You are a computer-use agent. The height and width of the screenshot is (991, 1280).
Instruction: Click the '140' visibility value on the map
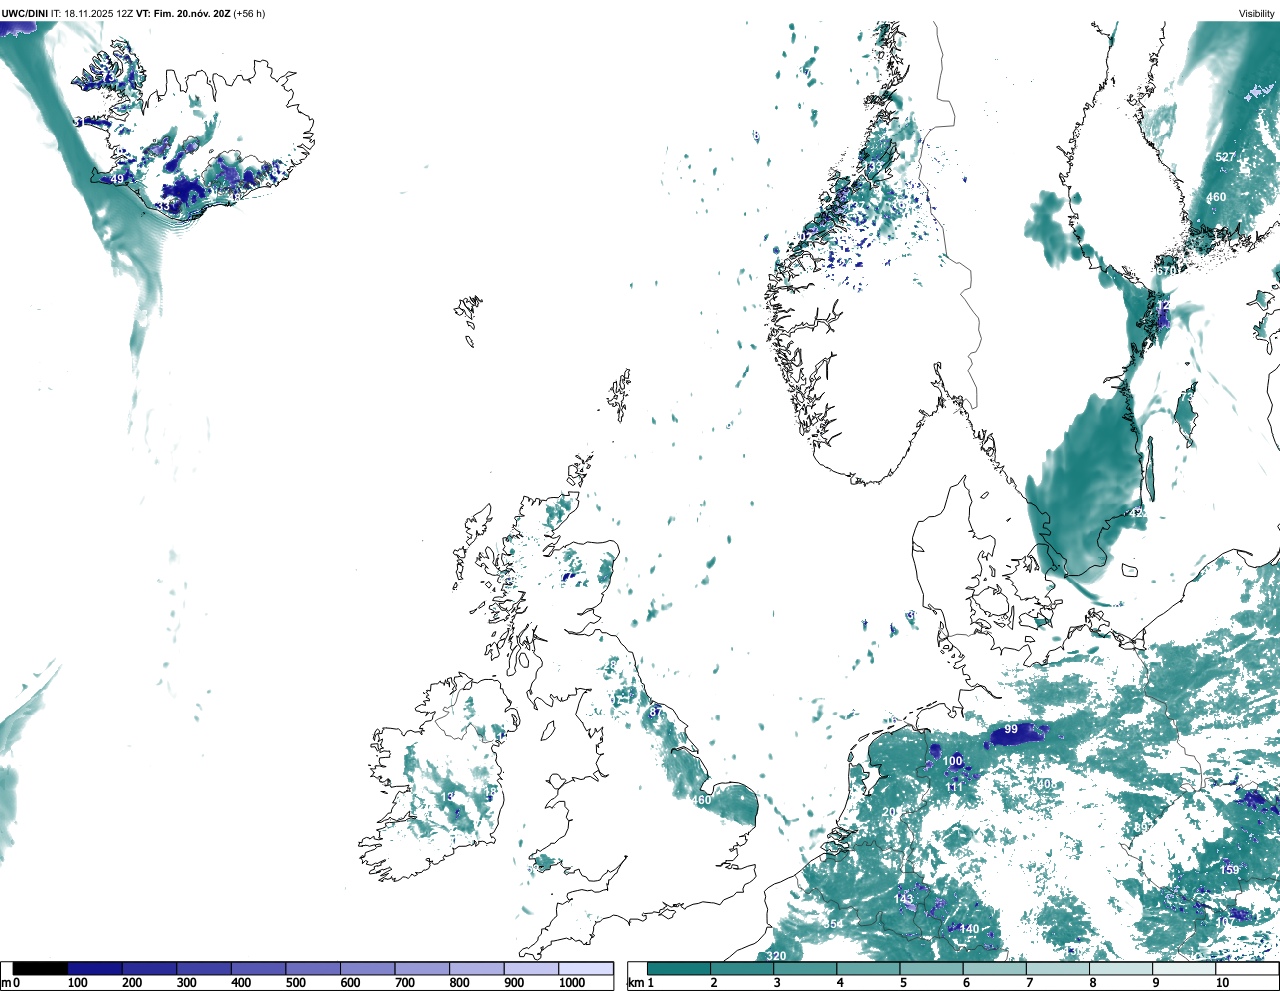pyautogui.click(x=969, y=929)
